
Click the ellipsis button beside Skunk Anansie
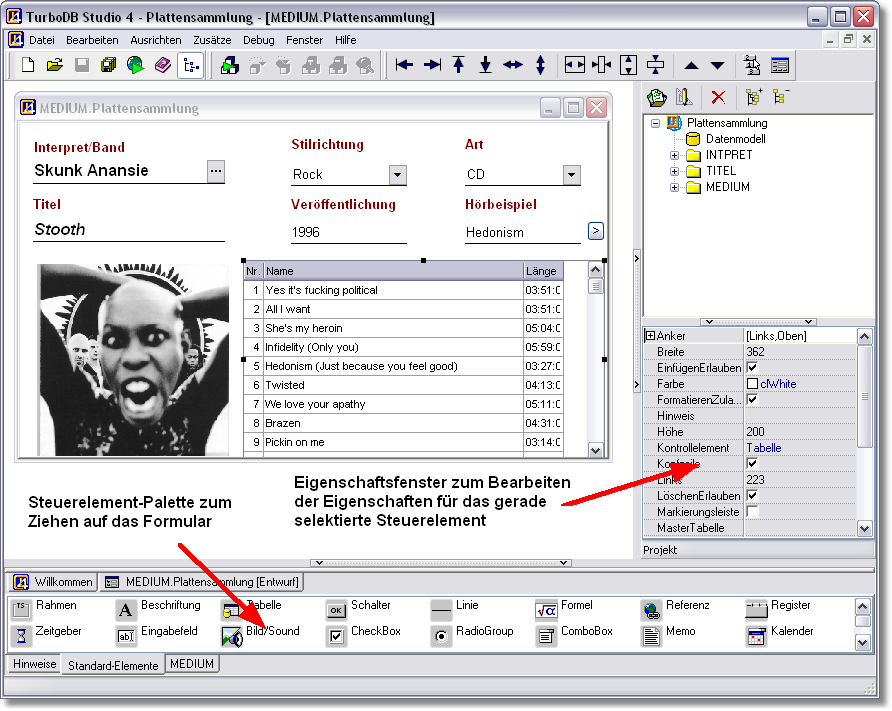click(216, 171)
